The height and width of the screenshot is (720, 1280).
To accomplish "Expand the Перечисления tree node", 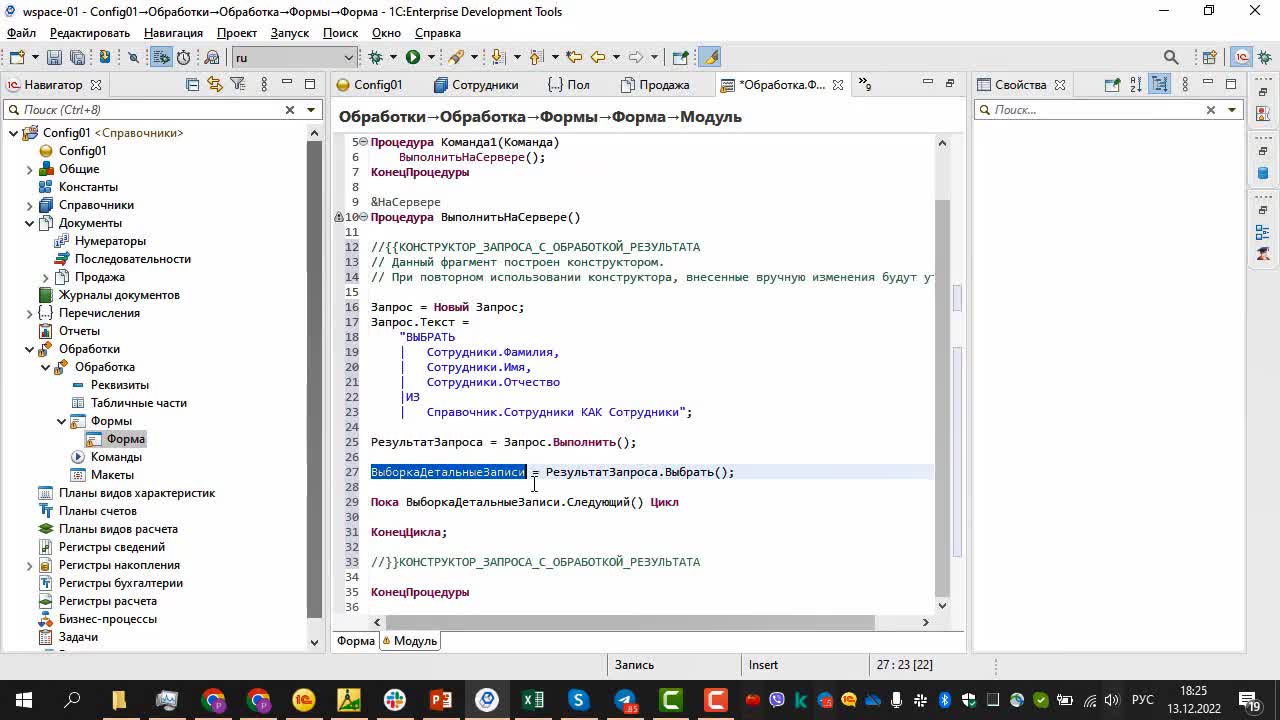I will coord(29,313).
